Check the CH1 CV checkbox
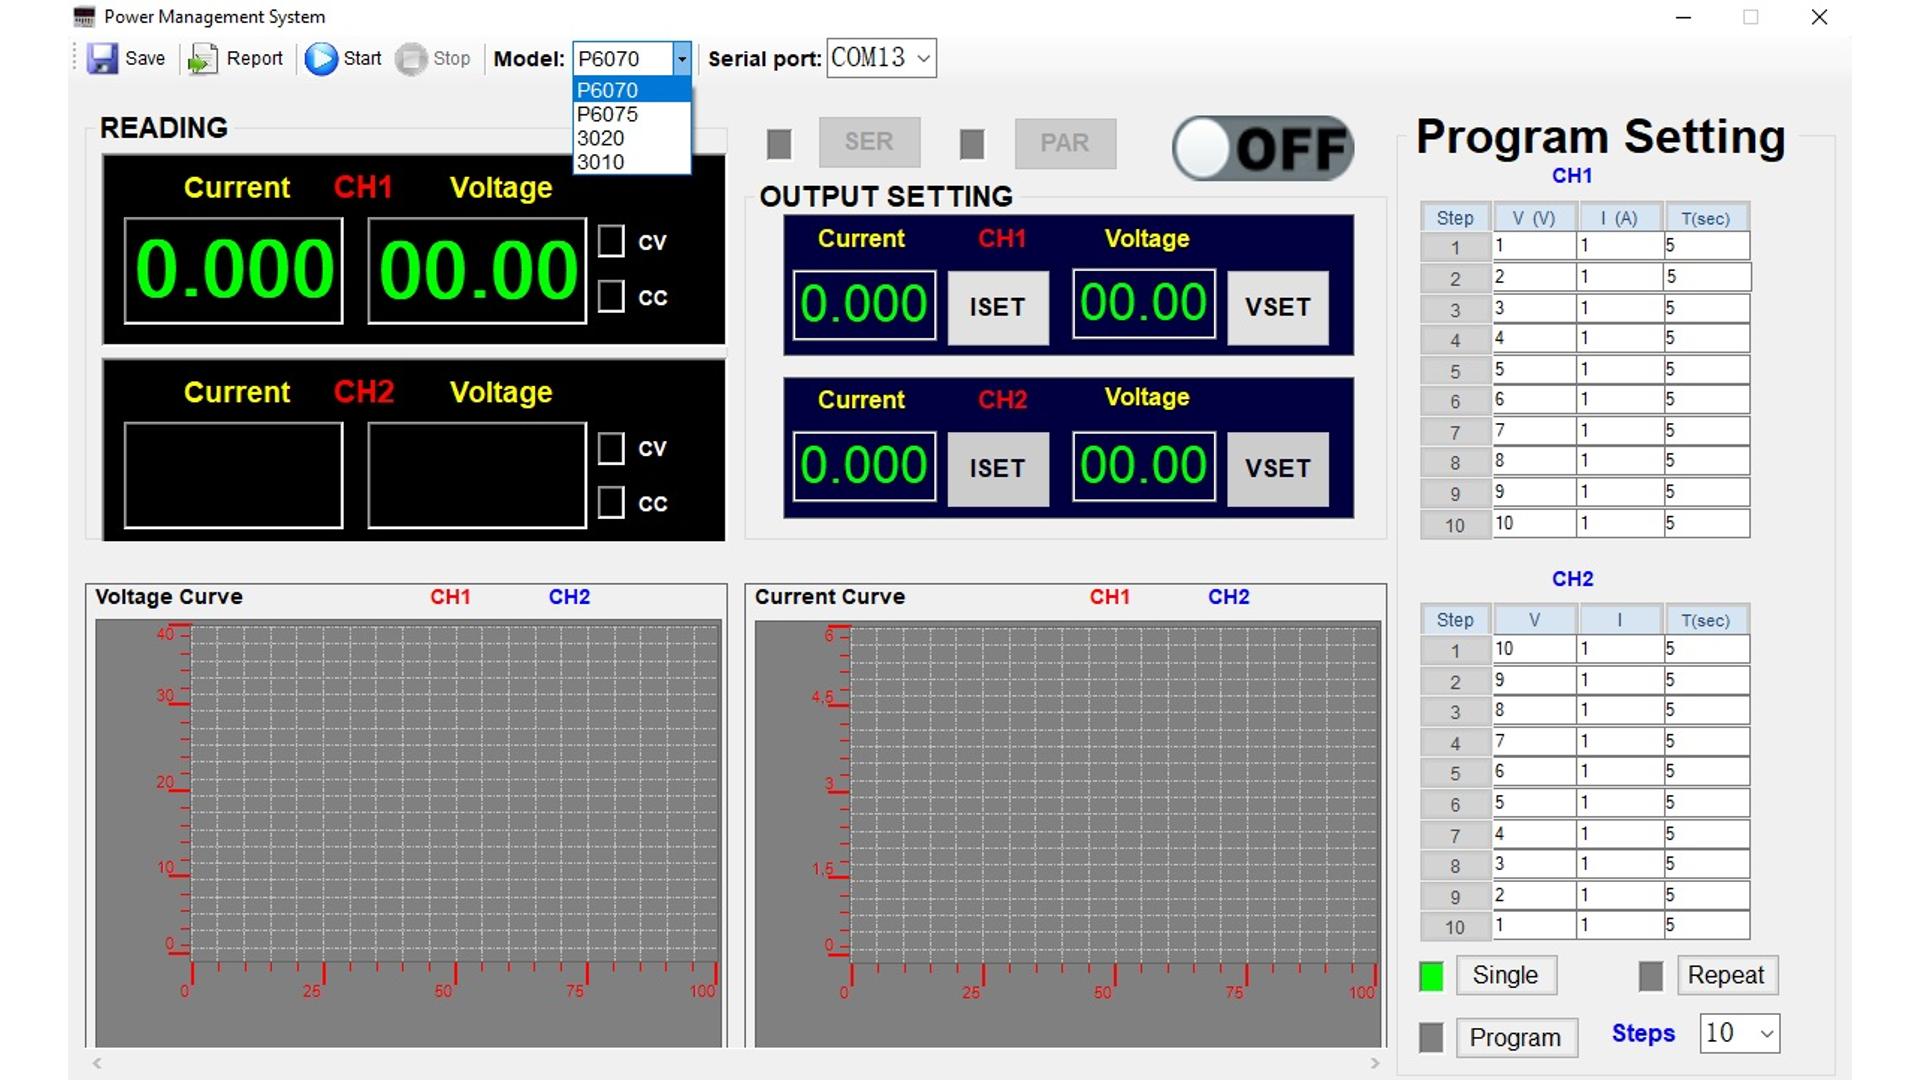1920x1080 pixels. (x=611, y=241)
